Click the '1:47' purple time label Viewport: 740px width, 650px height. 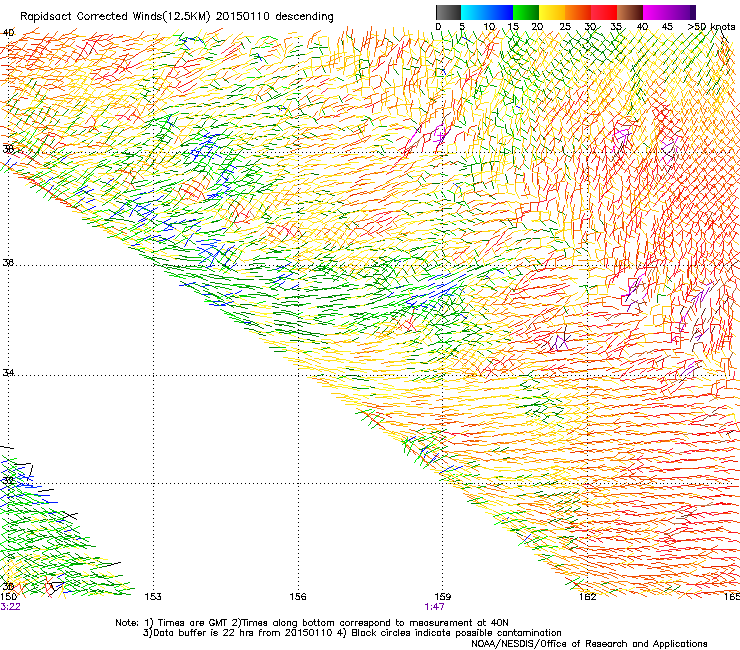click(434, 607)
